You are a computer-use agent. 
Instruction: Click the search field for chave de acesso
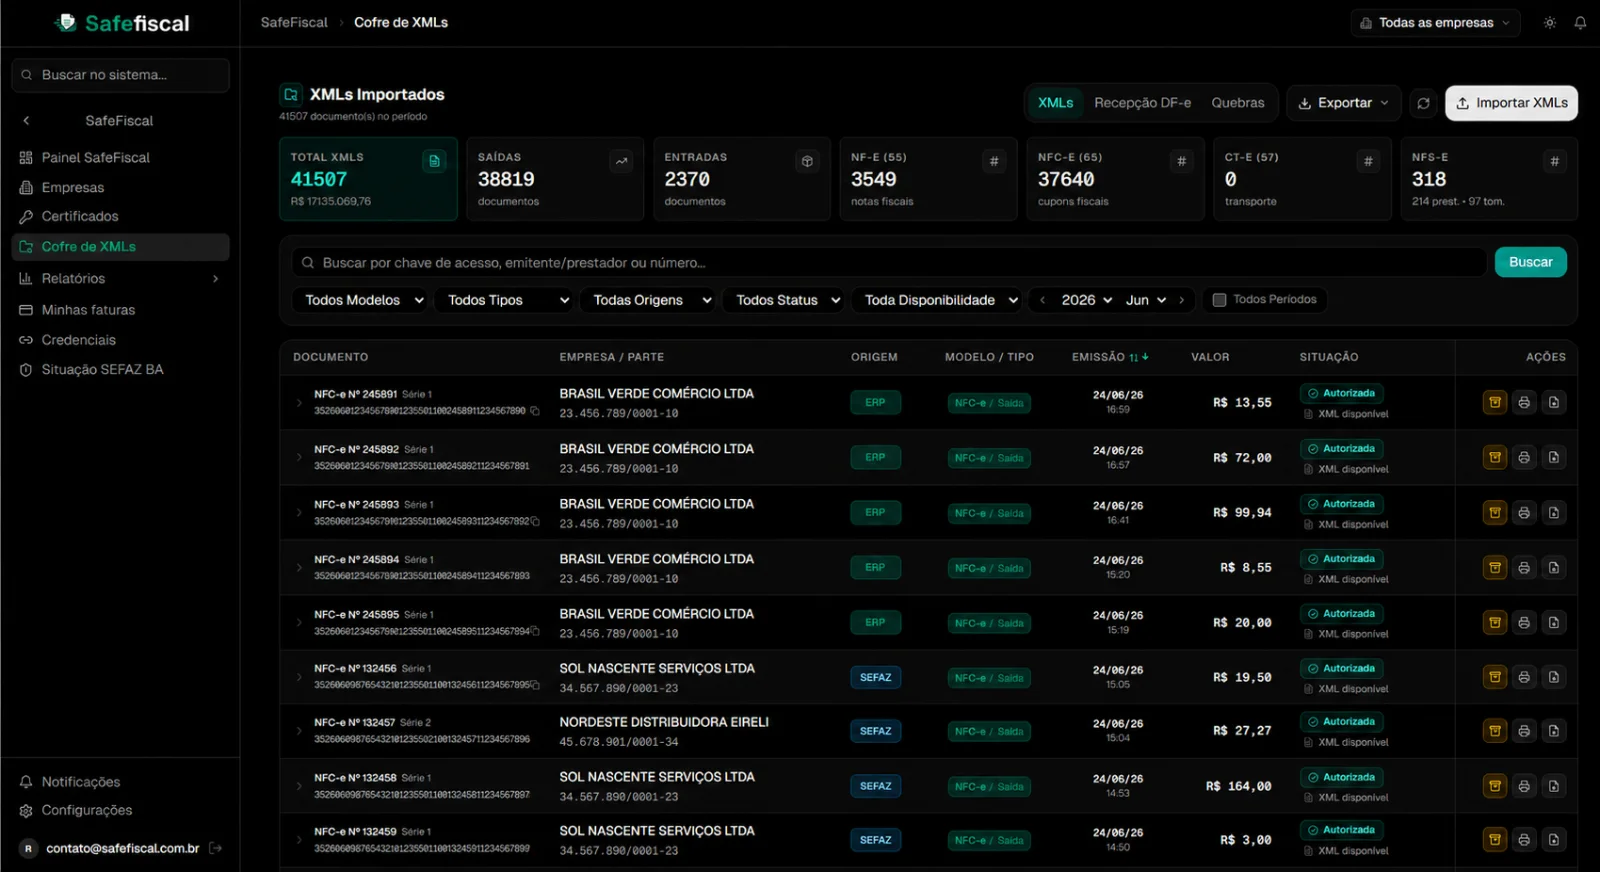pos(889,263)
